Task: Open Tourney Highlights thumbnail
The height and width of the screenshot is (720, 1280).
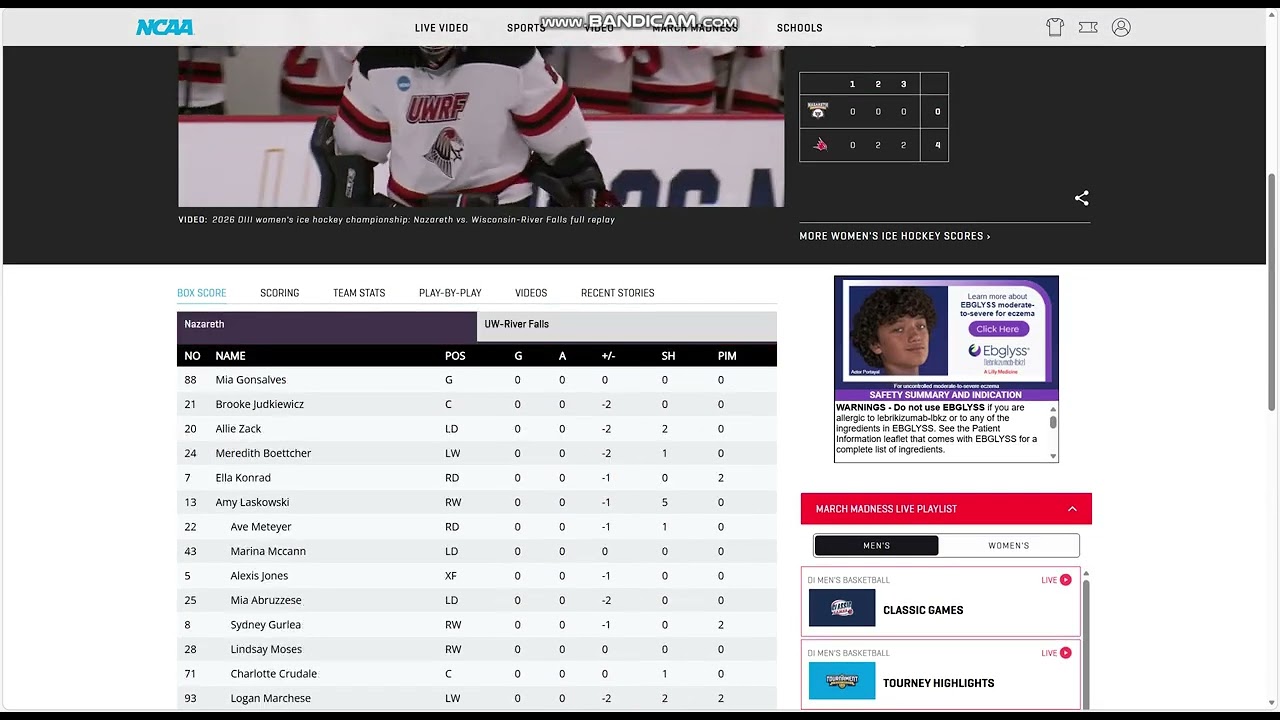Action: [x=841, y=681]
